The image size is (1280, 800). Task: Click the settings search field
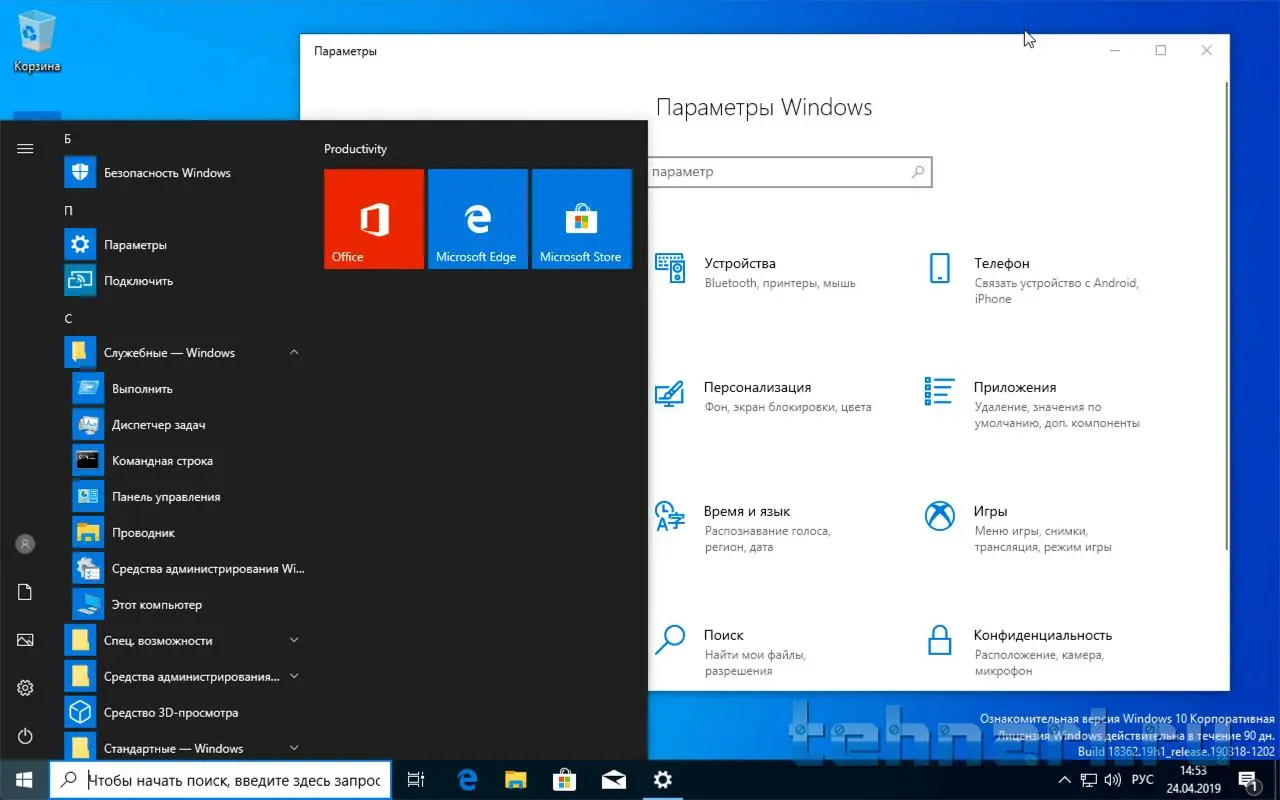[780, 172]
